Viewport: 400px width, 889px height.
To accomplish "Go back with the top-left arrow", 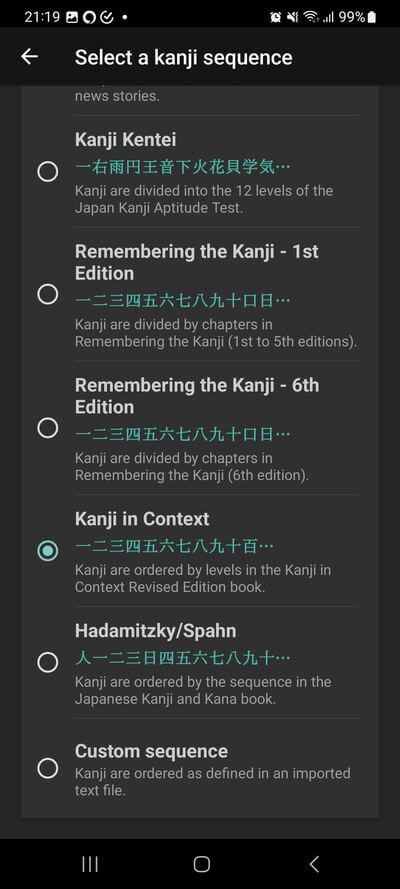I will pos(29,56).
